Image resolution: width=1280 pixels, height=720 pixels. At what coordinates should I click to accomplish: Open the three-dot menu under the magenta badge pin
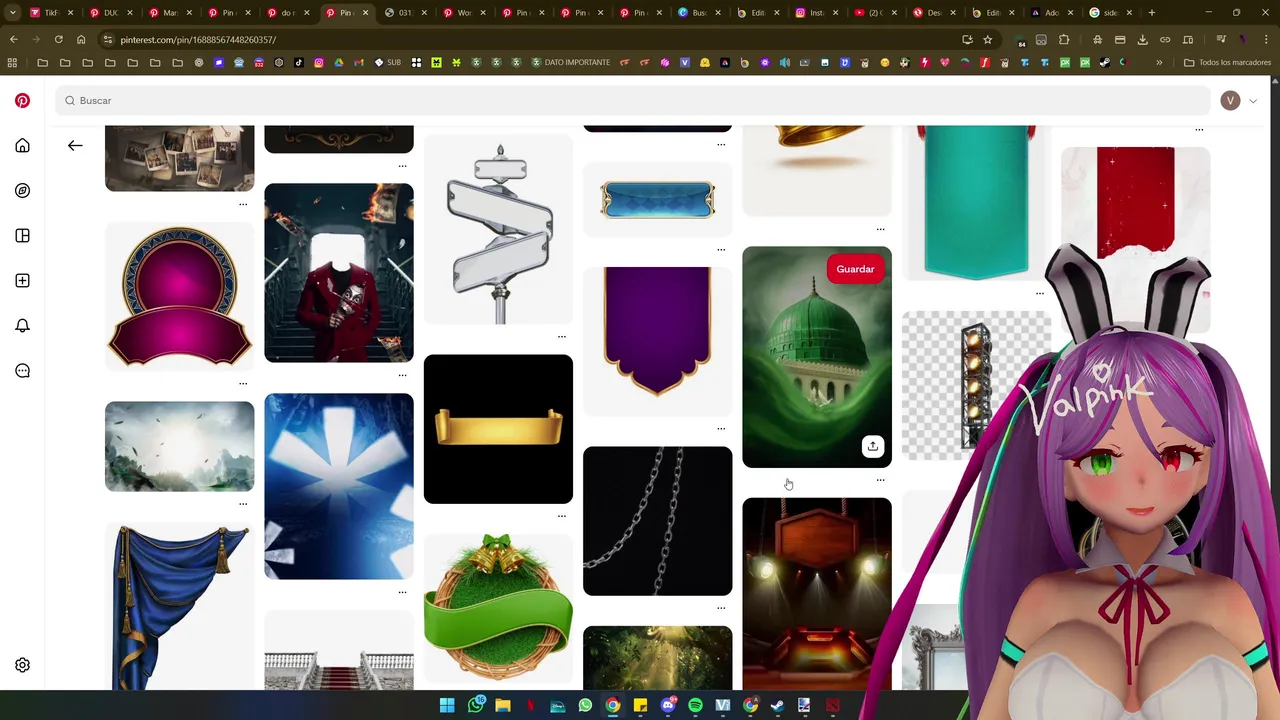tap(243, 383)
